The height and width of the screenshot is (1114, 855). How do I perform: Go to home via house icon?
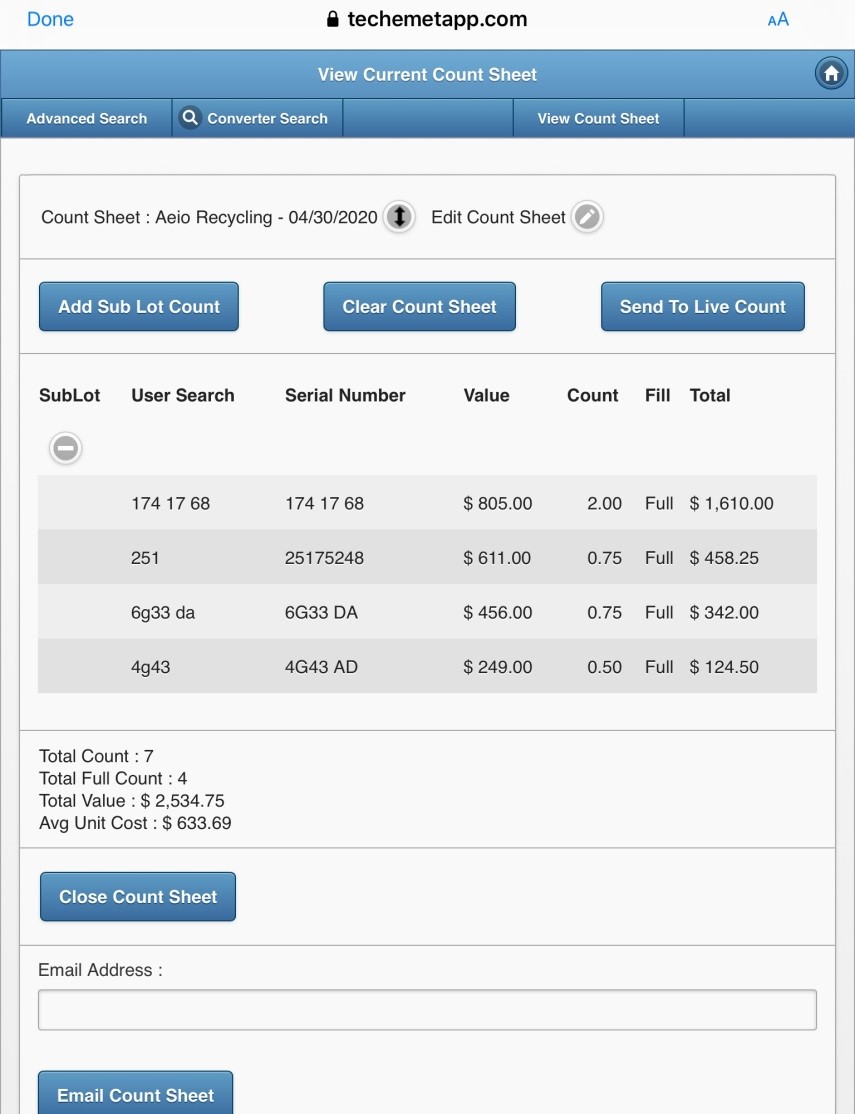pyautogui.click(x=830, y=74)
